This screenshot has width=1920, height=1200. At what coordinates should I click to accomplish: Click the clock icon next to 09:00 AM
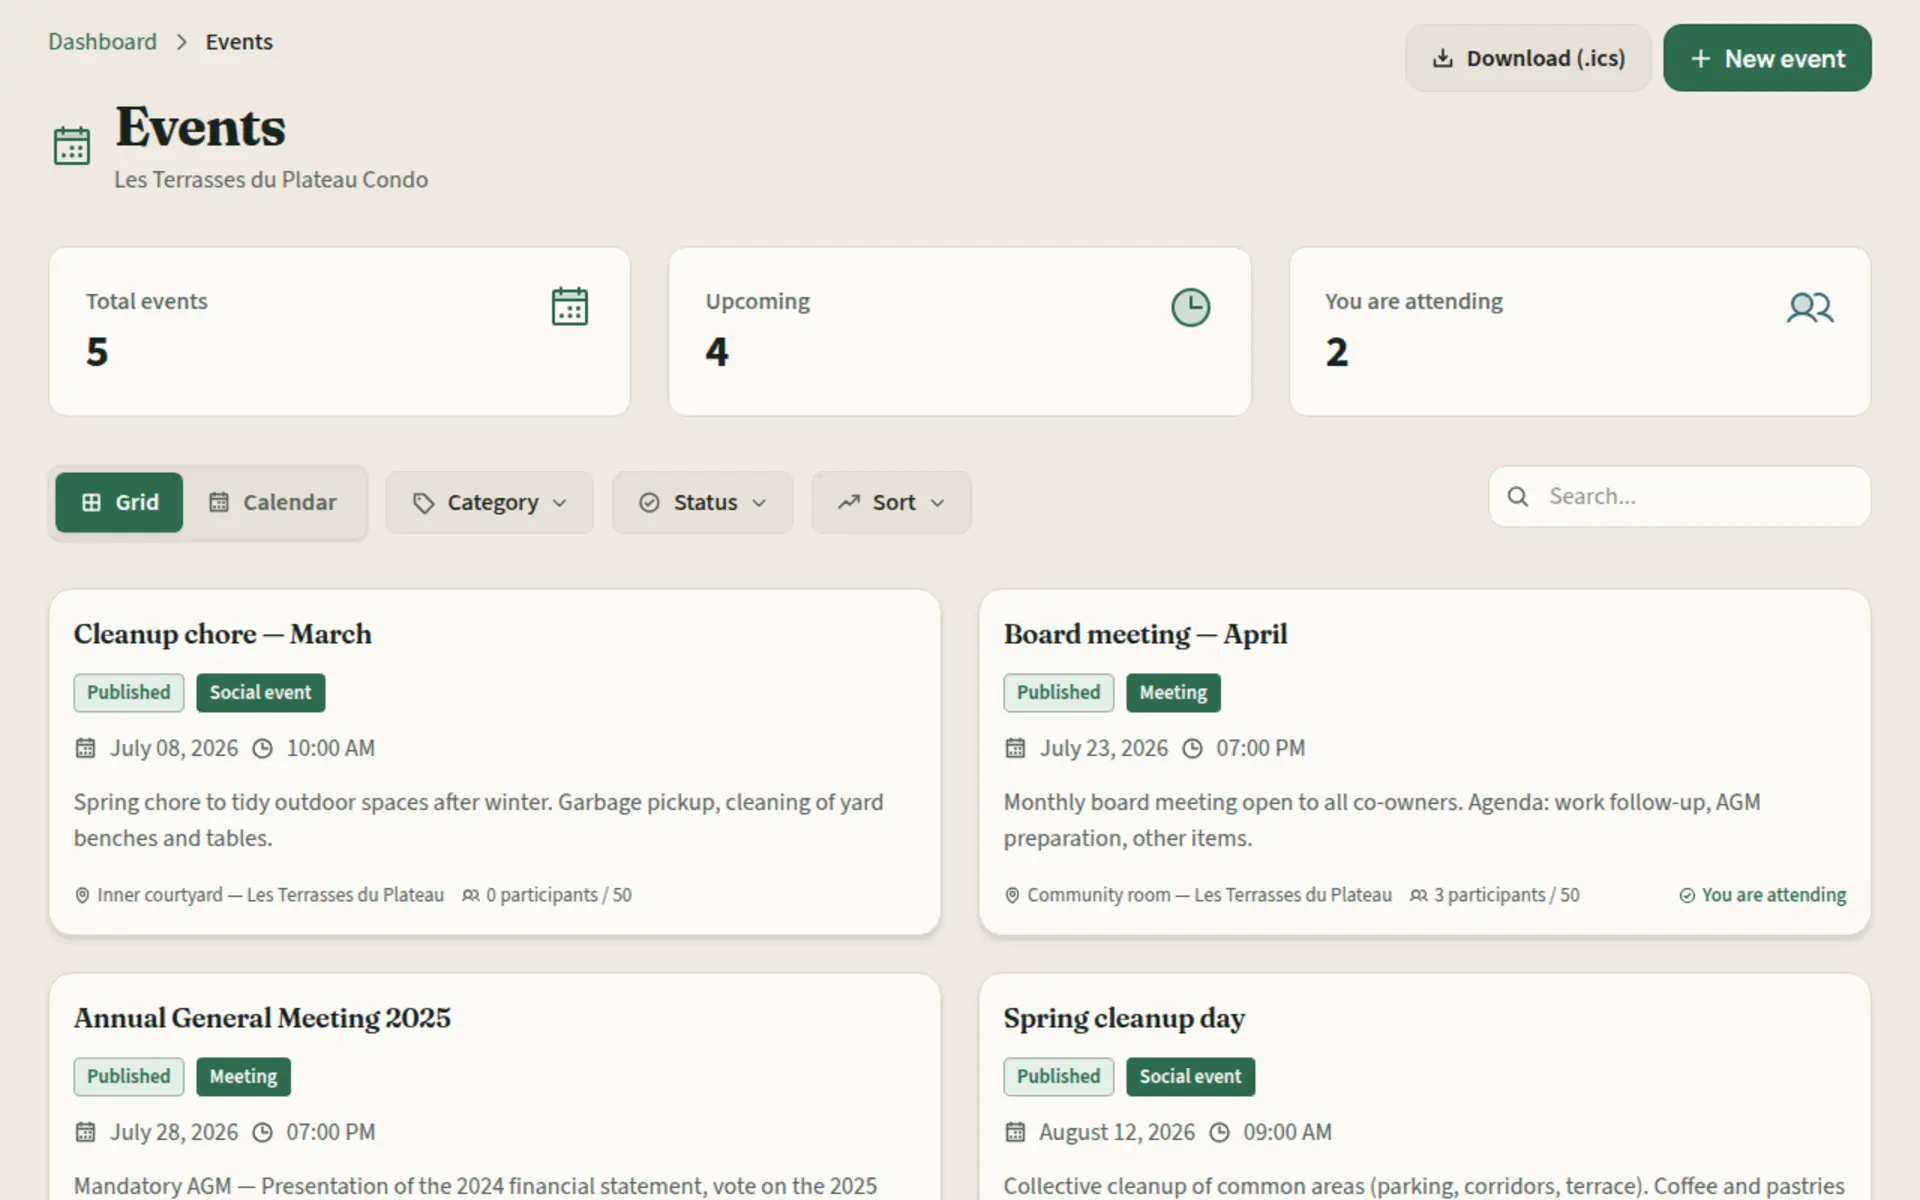click(x=1219, y=1132)
